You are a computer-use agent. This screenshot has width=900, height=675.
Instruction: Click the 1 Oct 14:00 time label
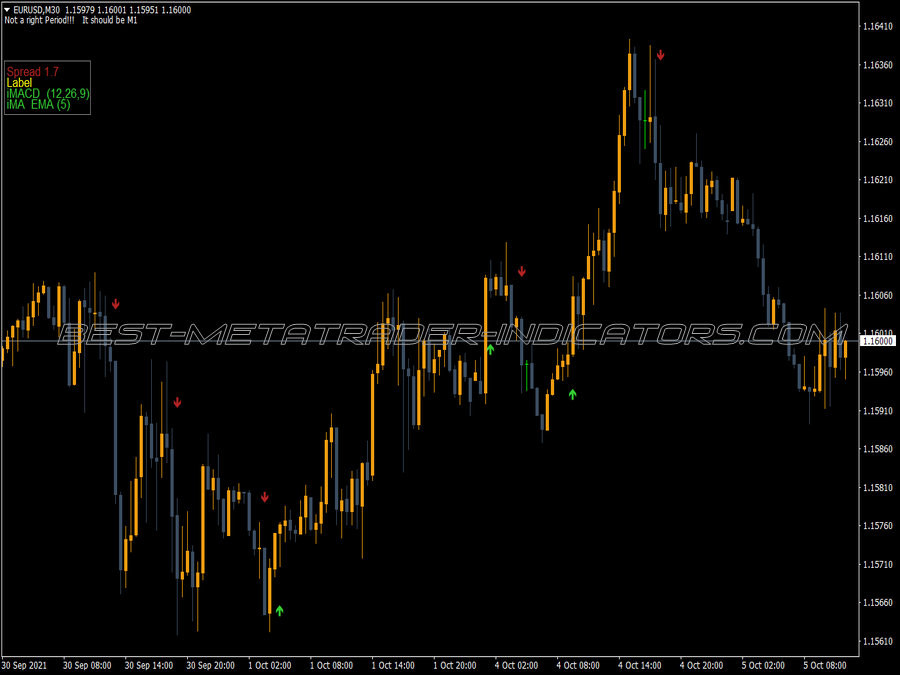point(393,665)
